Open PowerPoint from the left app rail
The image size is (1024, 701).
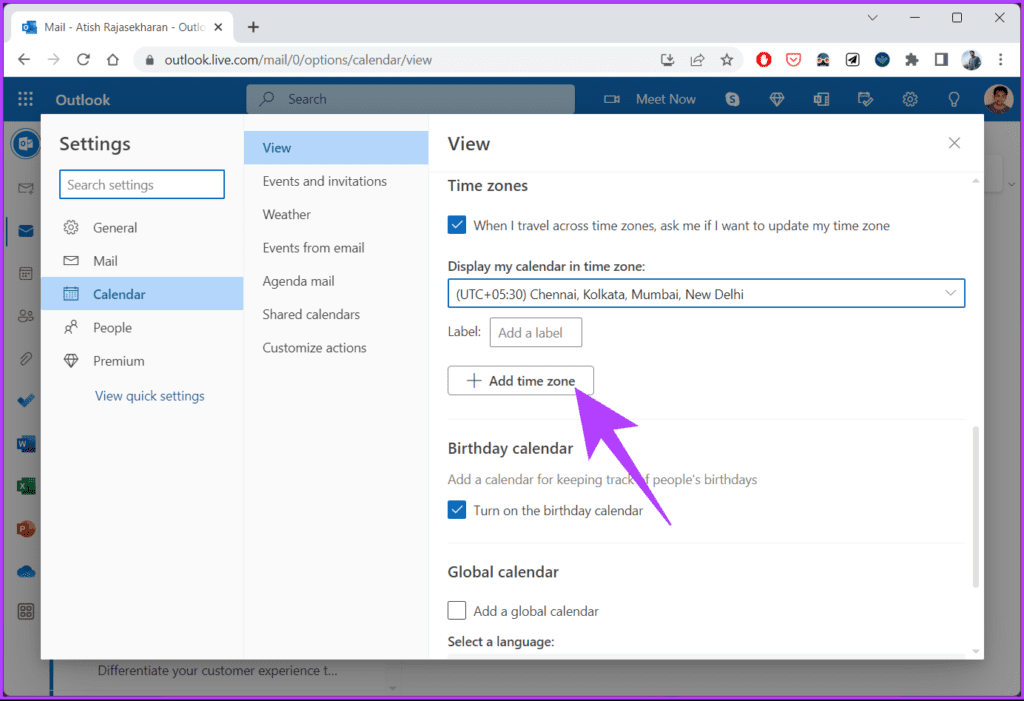pos(25,529)
